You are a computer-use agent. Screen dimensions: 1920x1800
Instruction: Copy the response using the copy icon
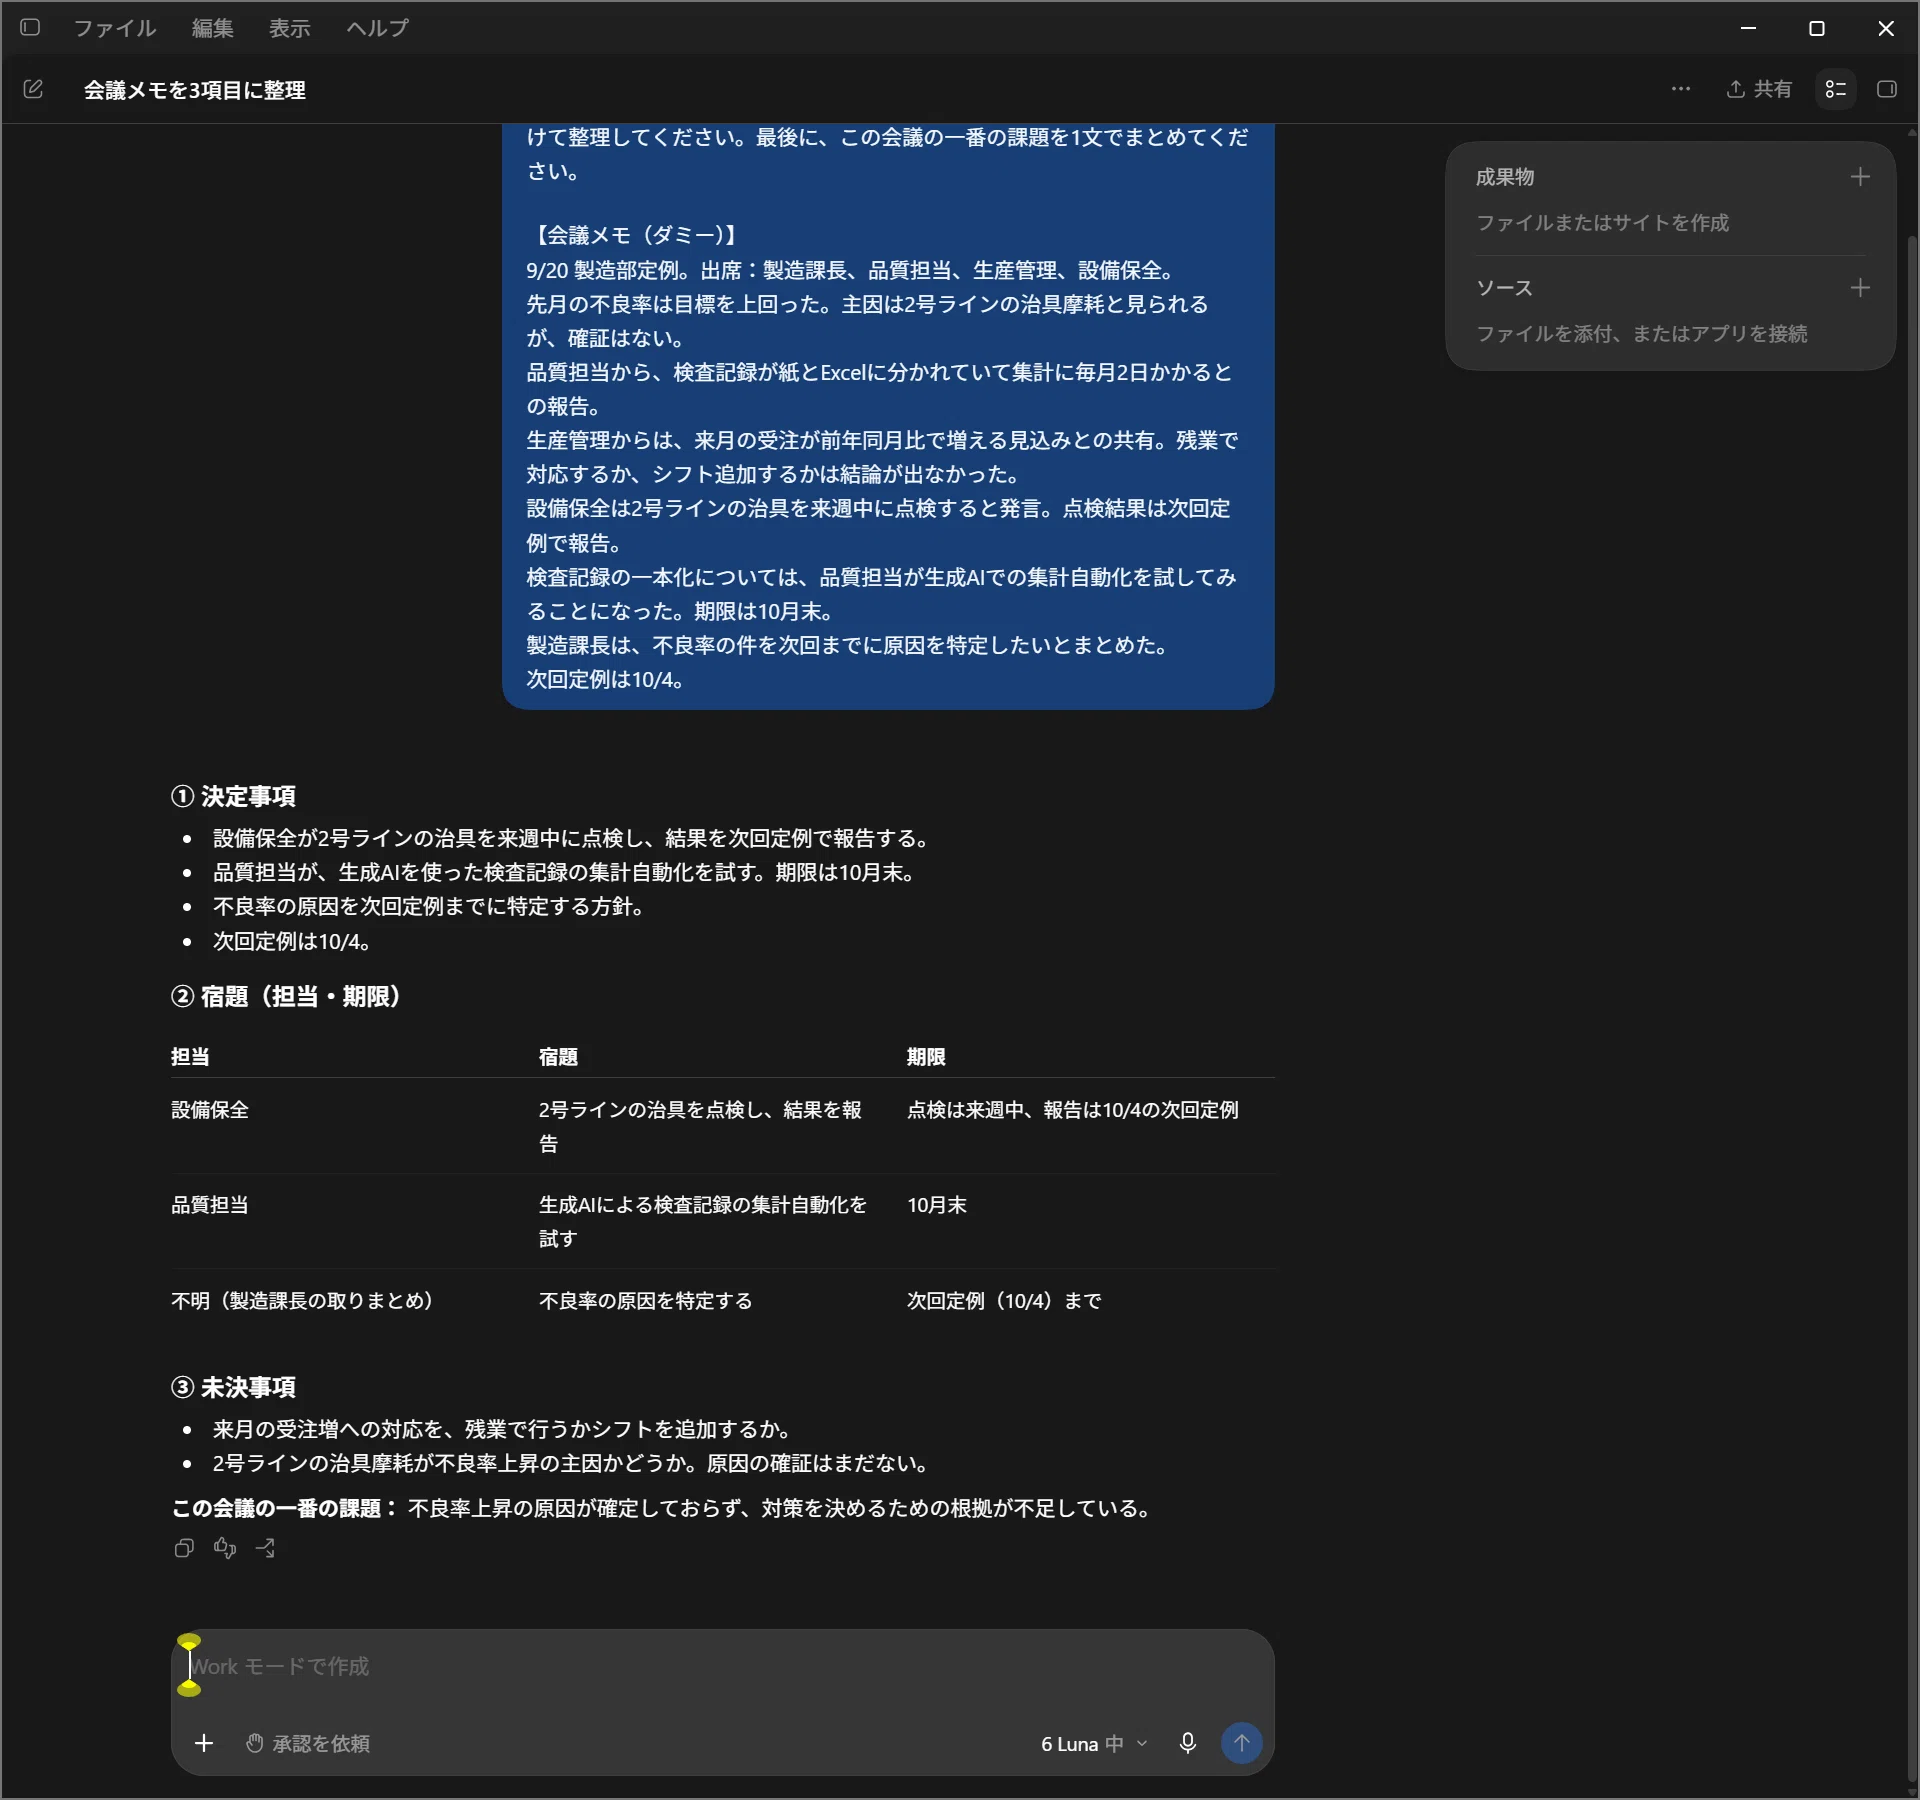pos(184,1548)
